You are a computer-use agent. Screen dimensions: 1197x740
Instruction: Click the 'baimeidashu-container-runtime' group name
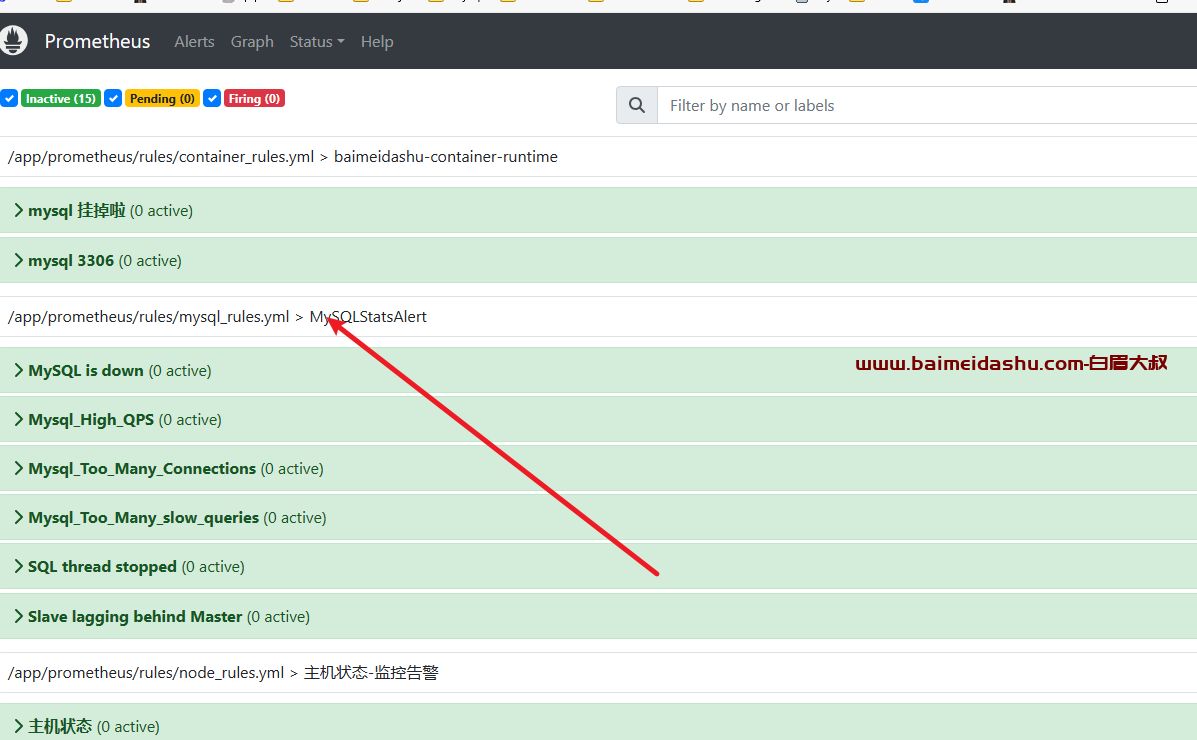[446, 157]
